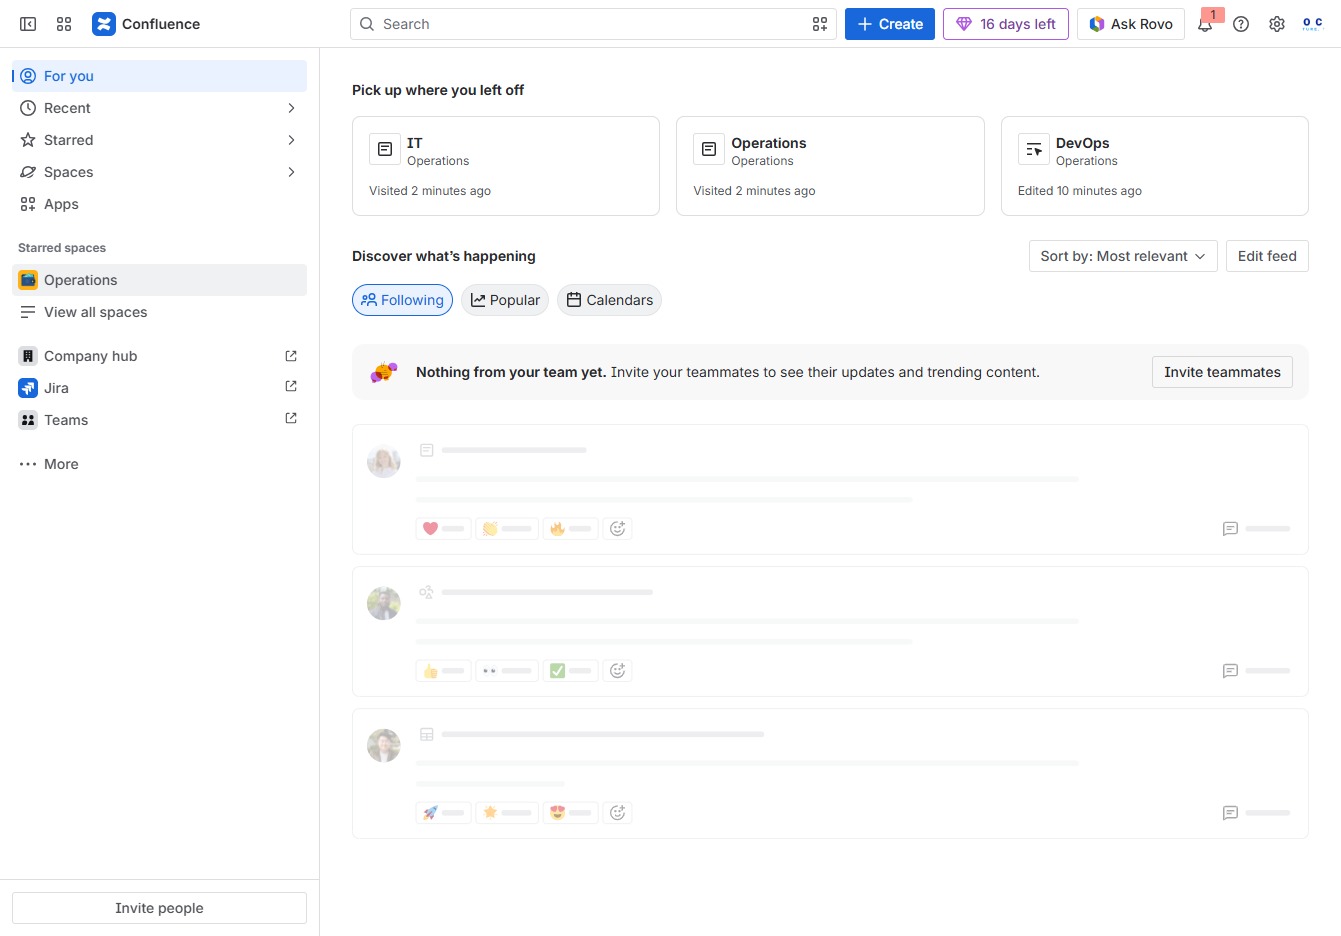This screenshot has width=1341, height=936.
Task: Open the profile avatar menu
Action: [1313, 24]
